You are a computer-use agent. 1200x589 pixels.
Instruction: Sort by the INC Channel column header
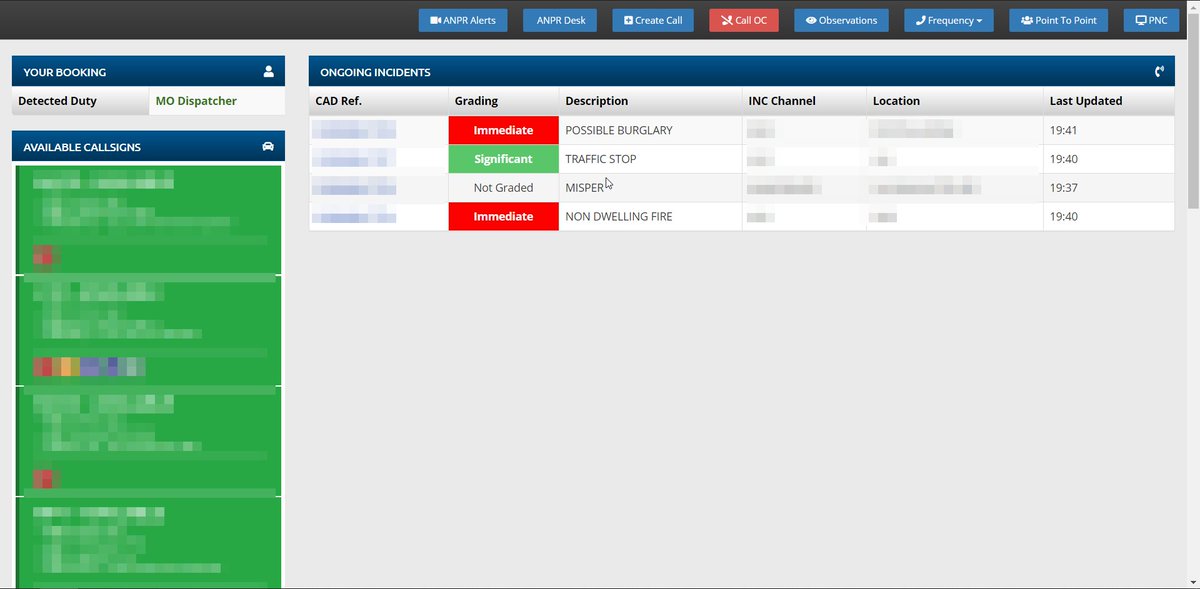pos(782,101)
